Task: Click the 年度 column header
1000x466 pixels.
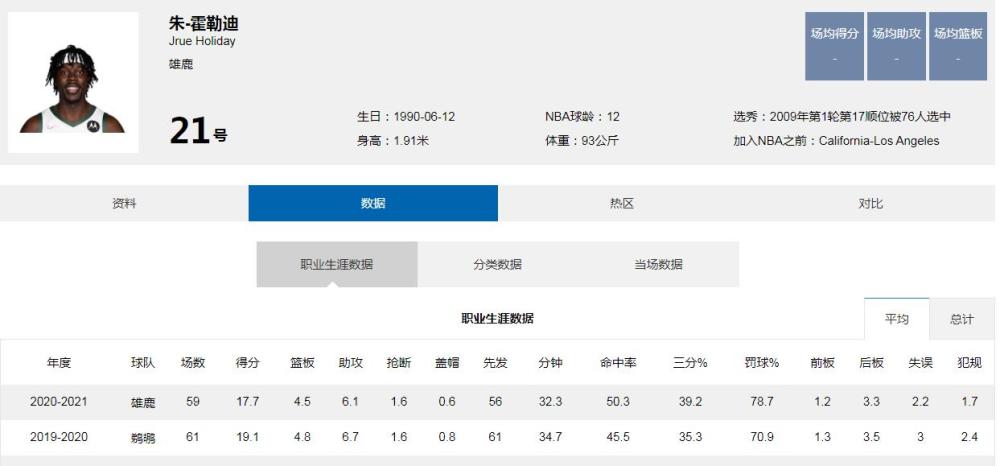Action: (59, 363)
